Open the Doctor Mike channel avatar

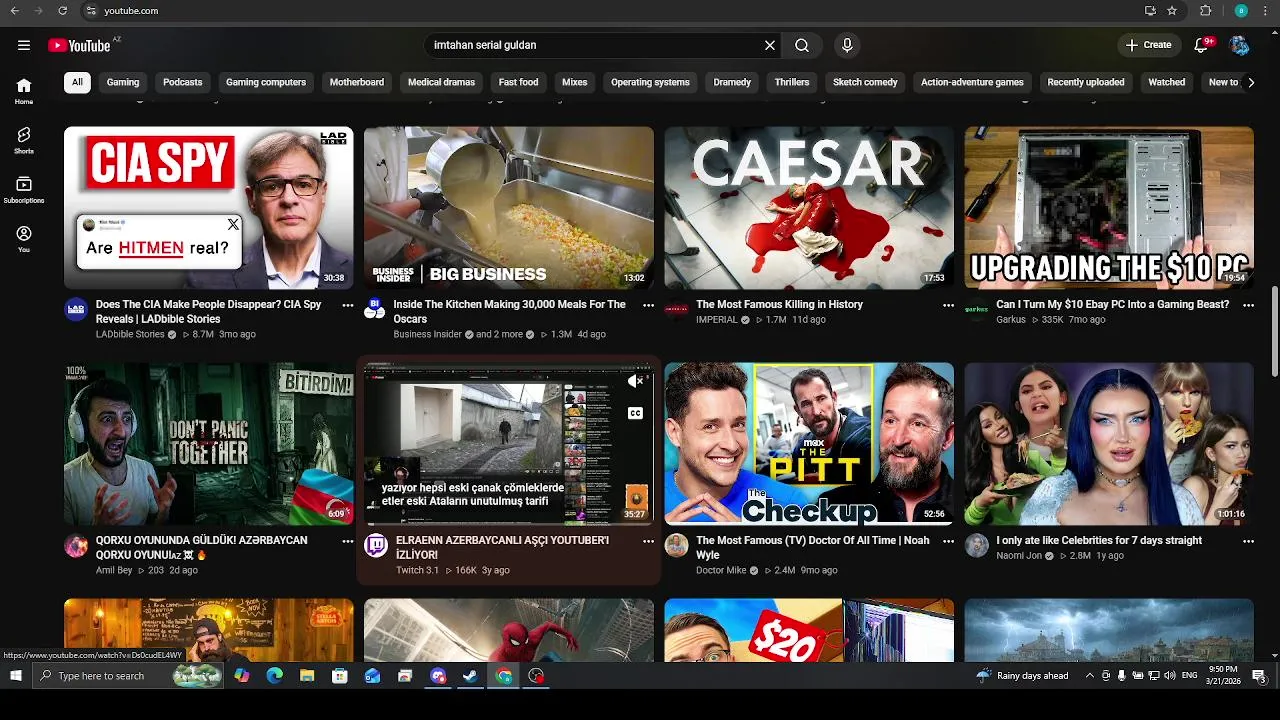click(677, 545)
